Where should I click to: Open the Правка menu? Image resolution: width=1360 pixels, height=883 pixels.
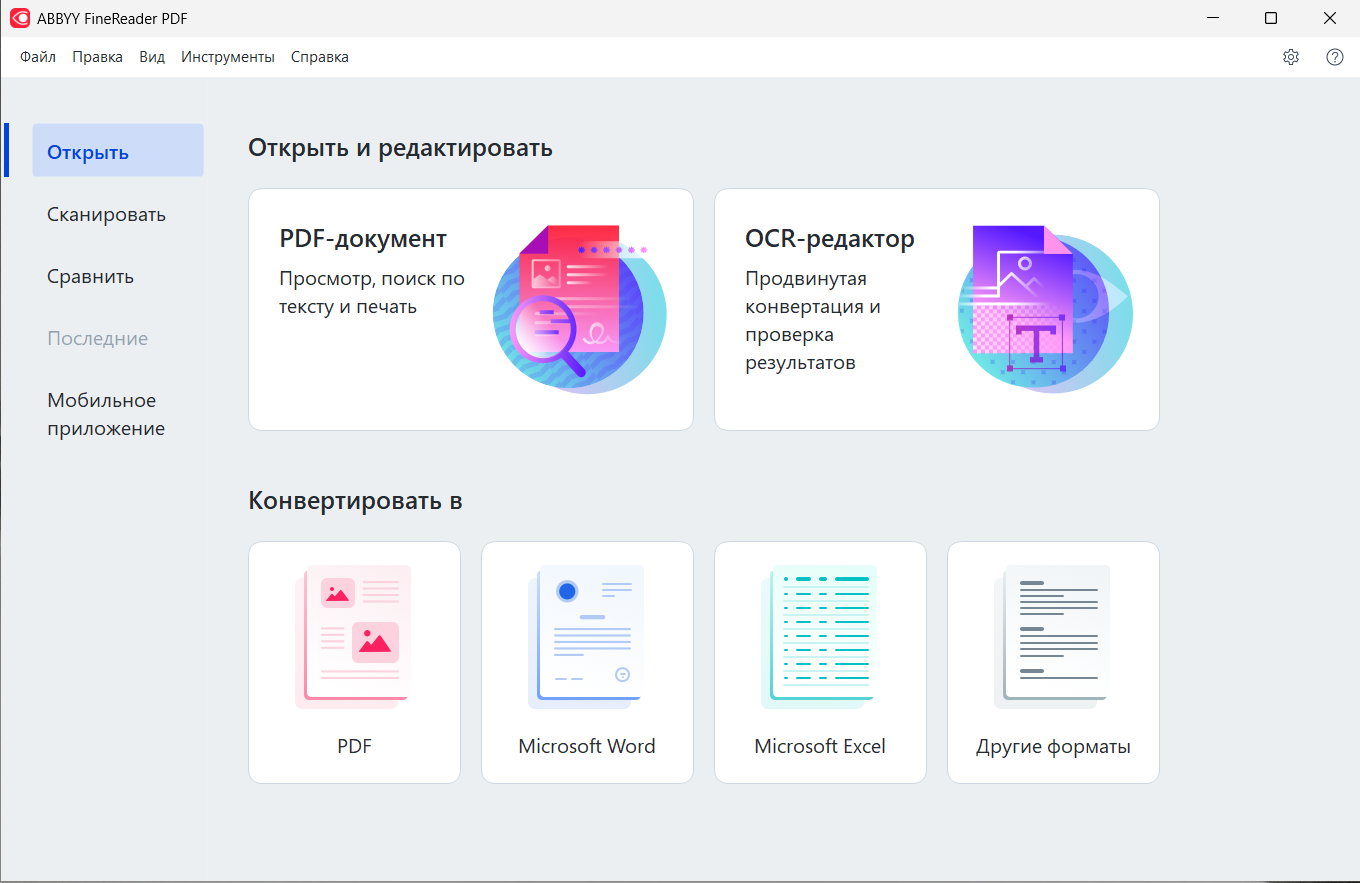click(97, 57)
